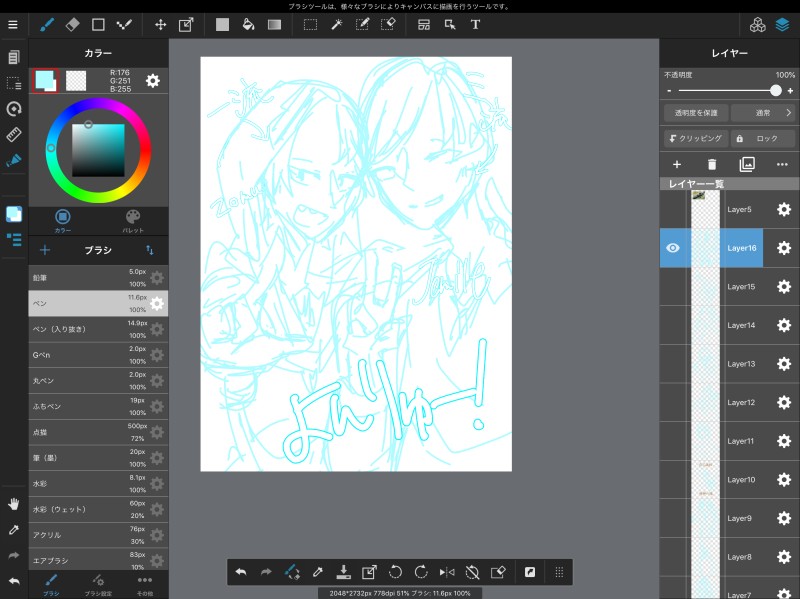Select the Layer15 row
This screenshot has height=599, width=800.
coord(730,287)
